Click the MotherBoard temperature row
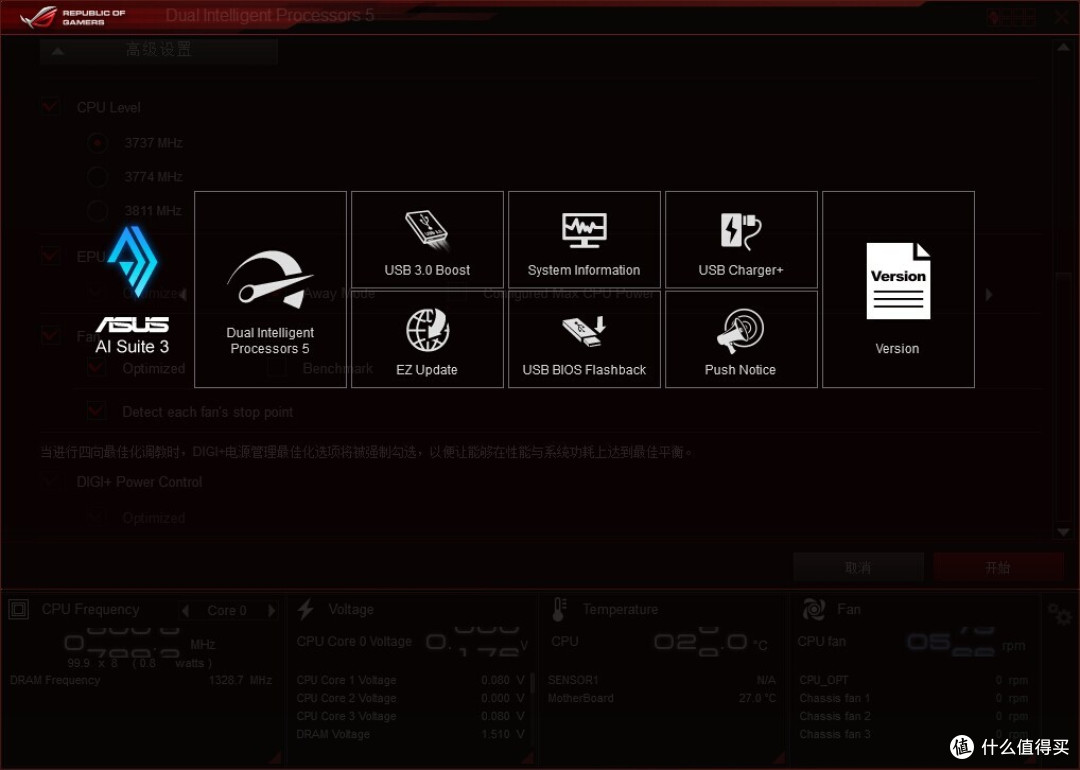Viewport: 1080px width, 770px height. click(662, 698)
